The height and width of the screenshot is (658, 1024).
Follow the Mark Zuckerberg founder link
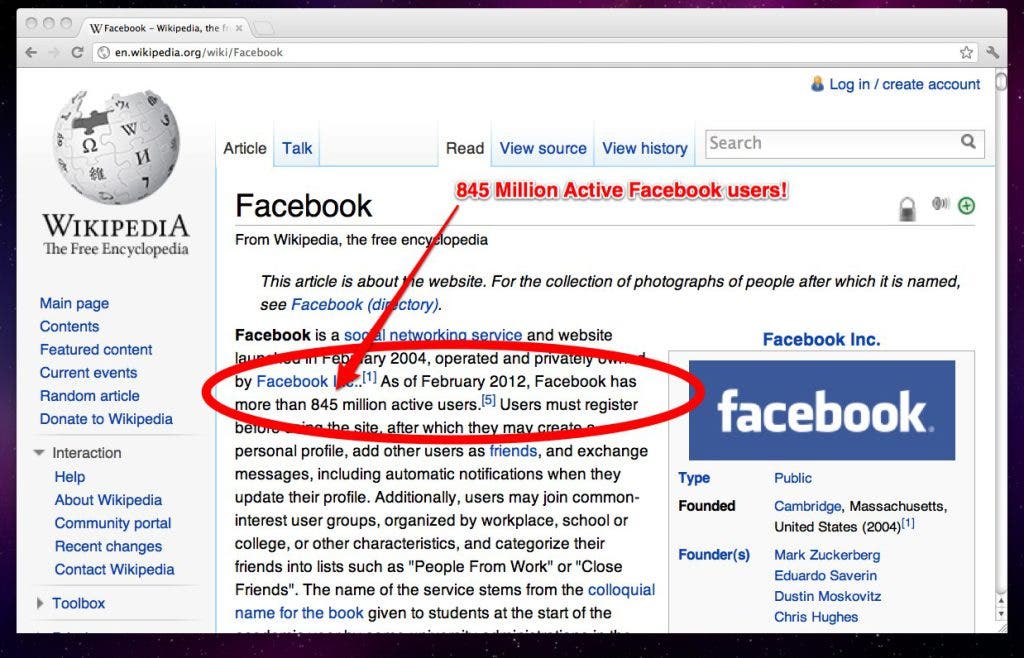tap(826, 554)
